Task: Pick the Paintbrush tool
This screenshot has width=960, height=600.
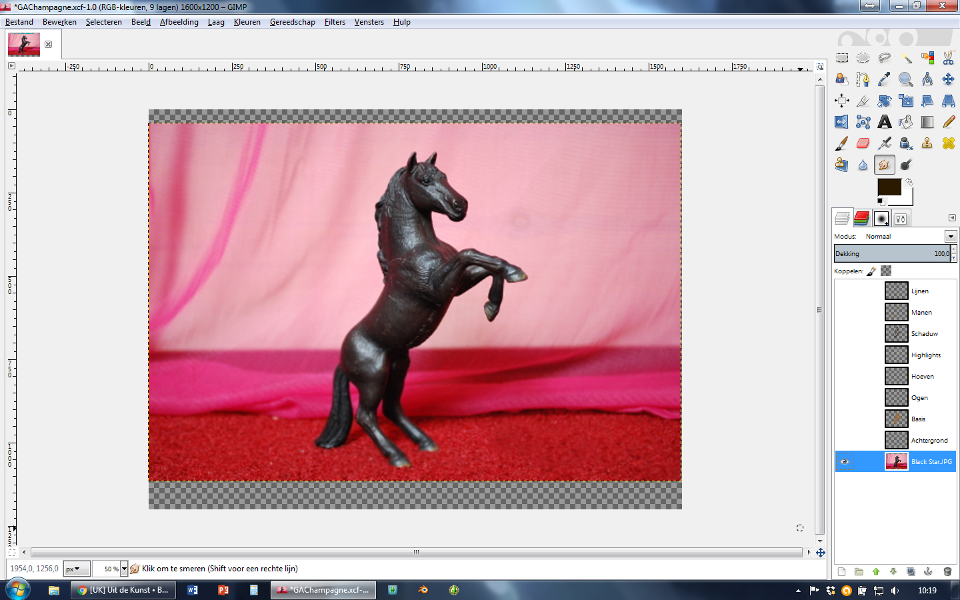Action: click(x=842, y=143)
